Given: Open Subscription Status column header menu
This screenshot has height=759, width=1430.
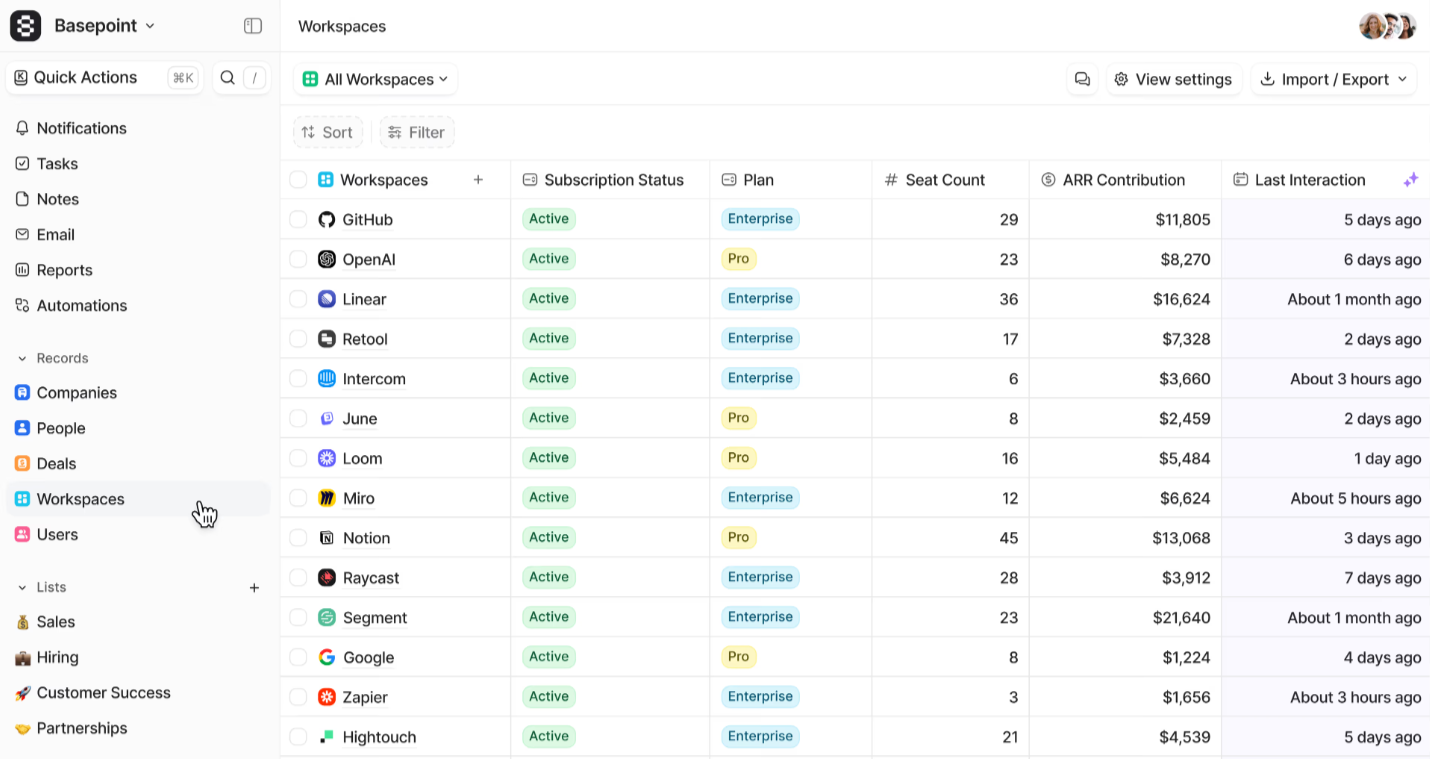Looking at the screenshot, I should [610, 180].
